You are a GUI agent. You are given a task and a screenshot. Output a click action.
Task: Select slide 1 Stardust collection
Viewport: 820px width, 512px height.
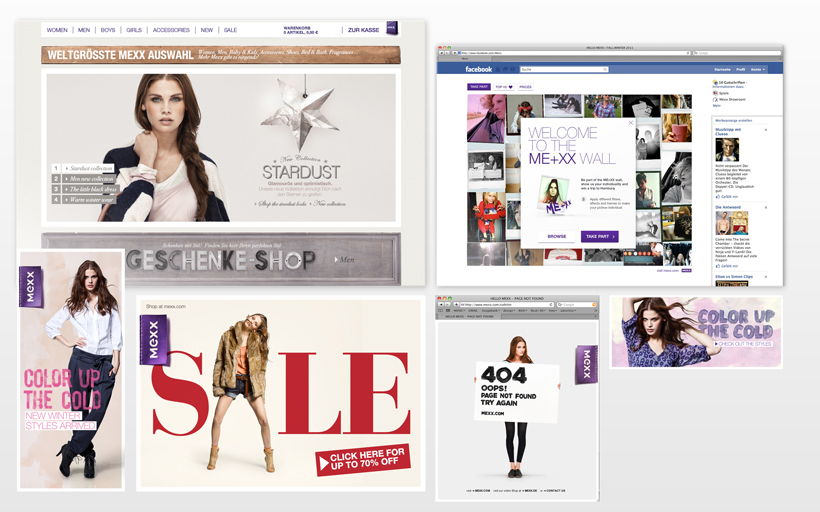[83, 168]
